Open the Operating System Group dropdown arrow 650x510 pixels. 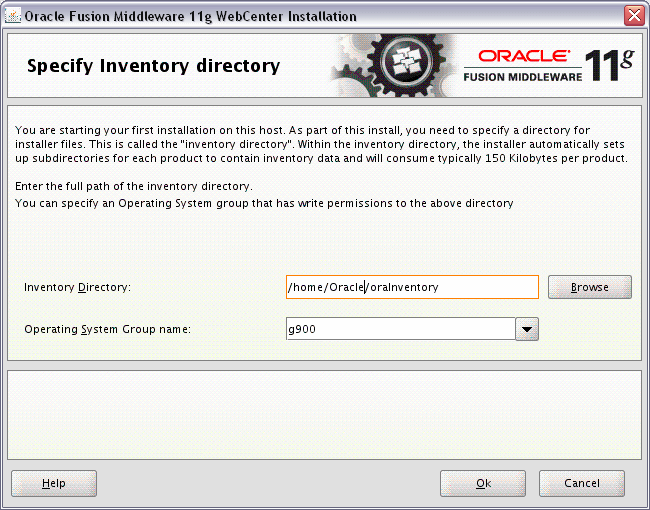[527, 329]
